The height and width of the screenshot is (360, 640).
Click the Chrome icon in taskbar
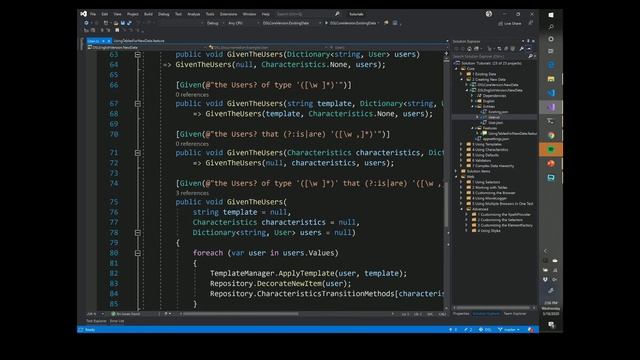click(x=551, y=136)
